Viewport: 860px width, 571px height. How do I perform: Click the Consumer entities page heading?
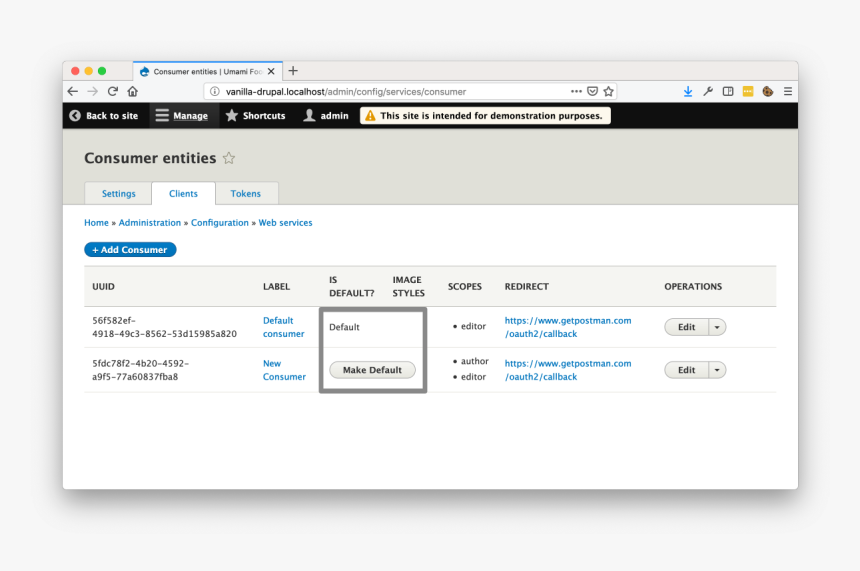point(150,158)
